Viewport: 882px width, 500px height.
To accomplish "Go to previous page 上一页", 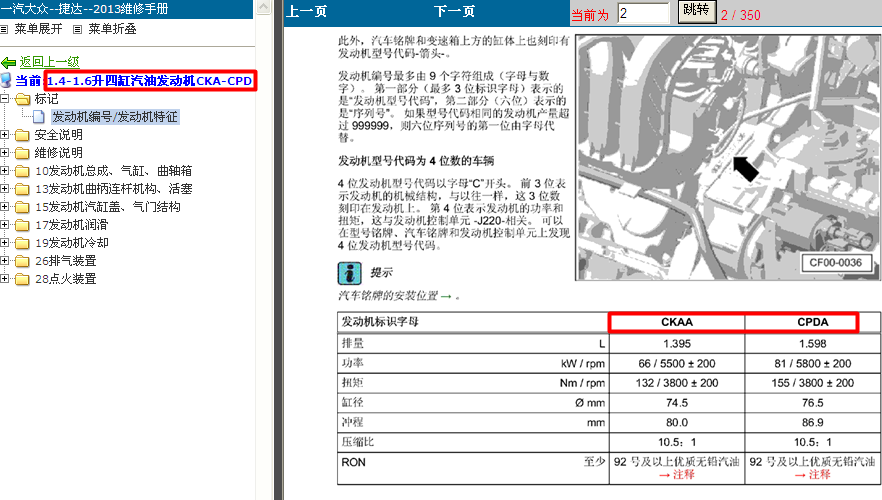I will pos(307,11).
